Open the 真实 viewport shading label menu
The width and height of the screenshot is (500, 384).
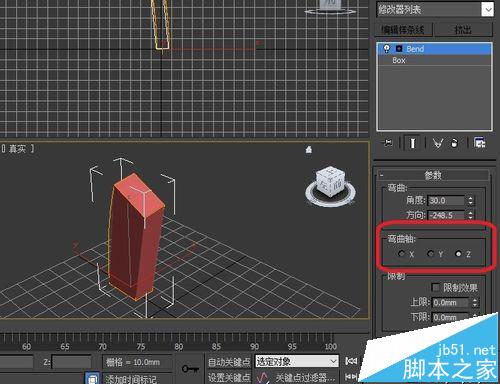(17, 149)
